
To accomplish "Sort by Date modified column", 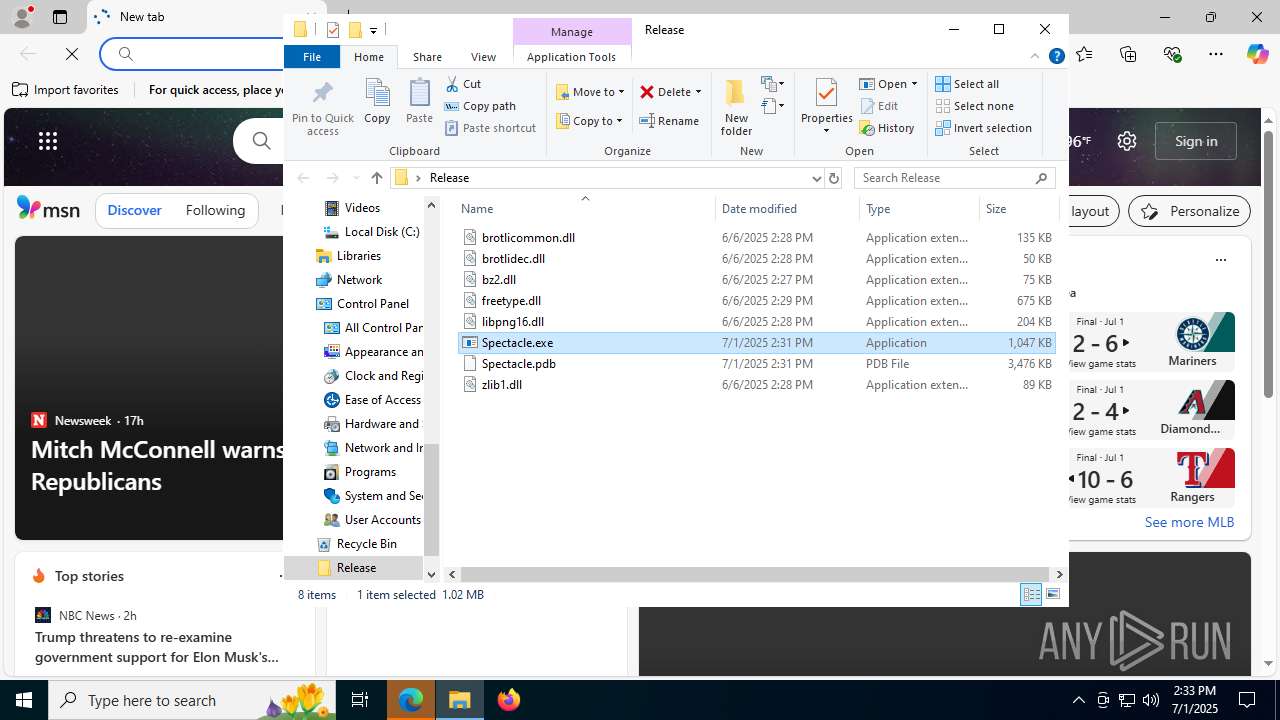I will click(787, 209).
